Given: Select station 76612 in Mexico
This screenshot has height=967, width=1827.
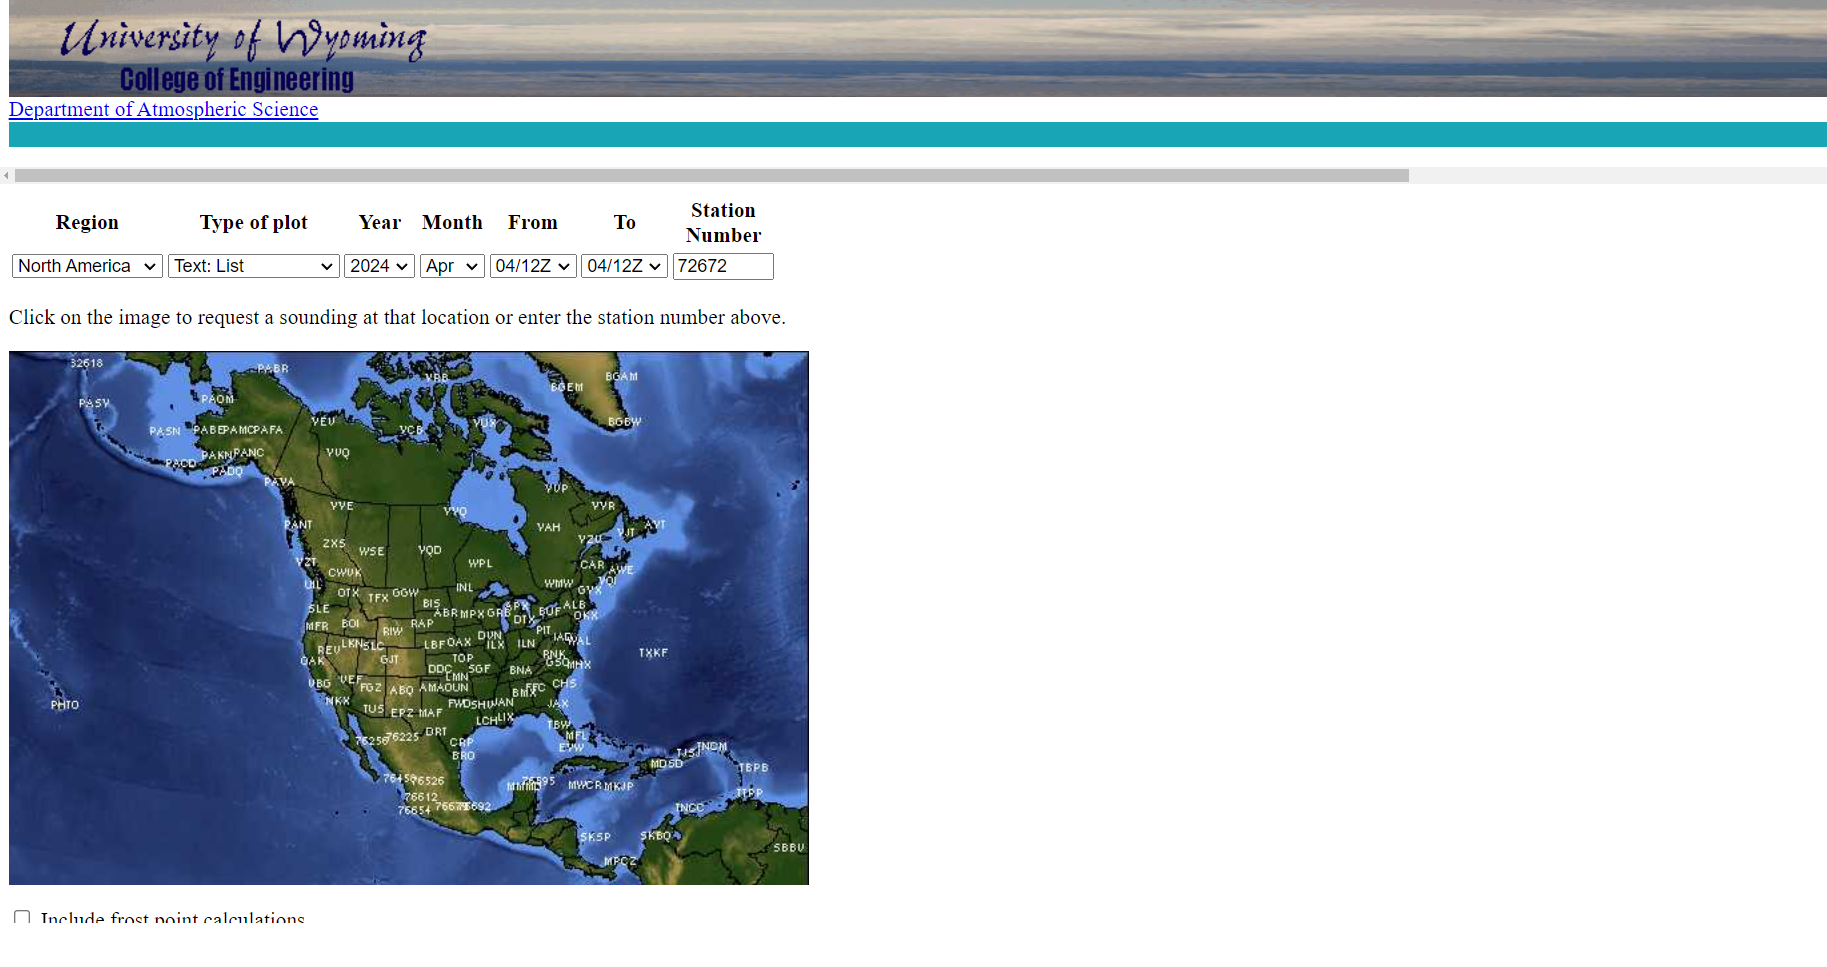Looking at the screenshot, I should click(421, 798).
